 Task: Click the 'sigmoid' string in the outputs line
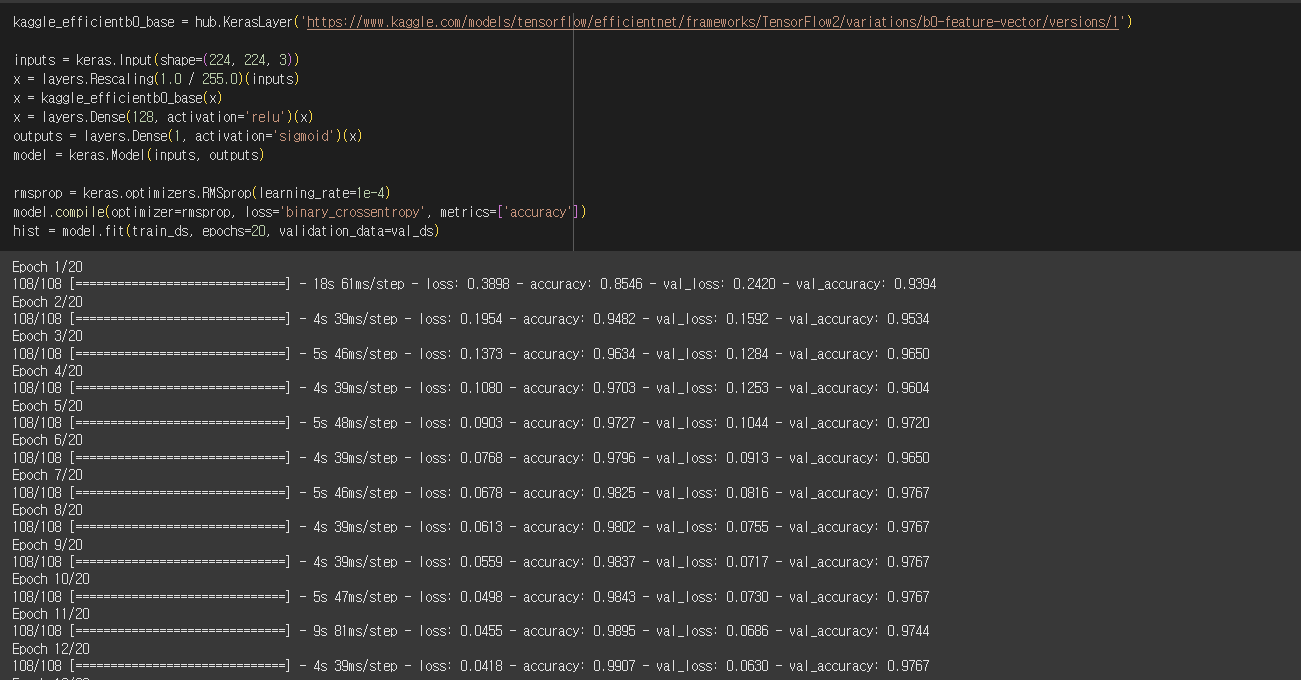(x=305, y=136)
